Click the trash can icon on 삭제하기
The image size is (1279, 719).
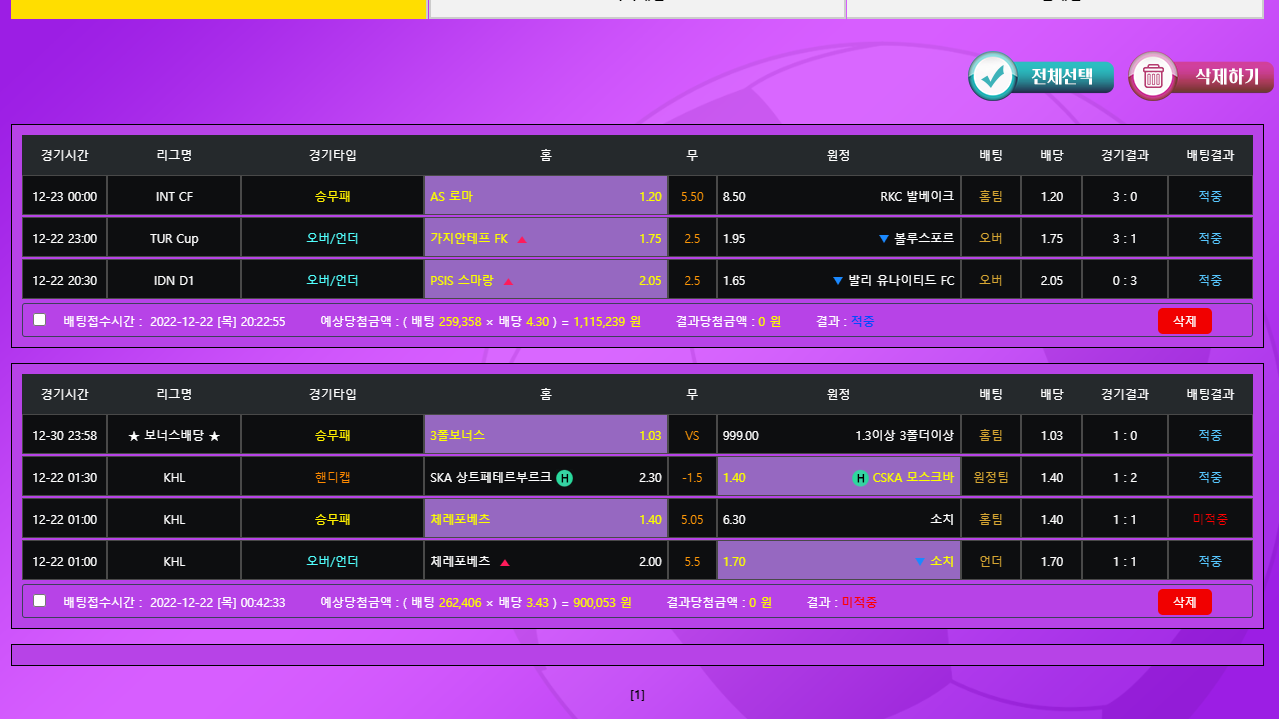pos(1153,77)
